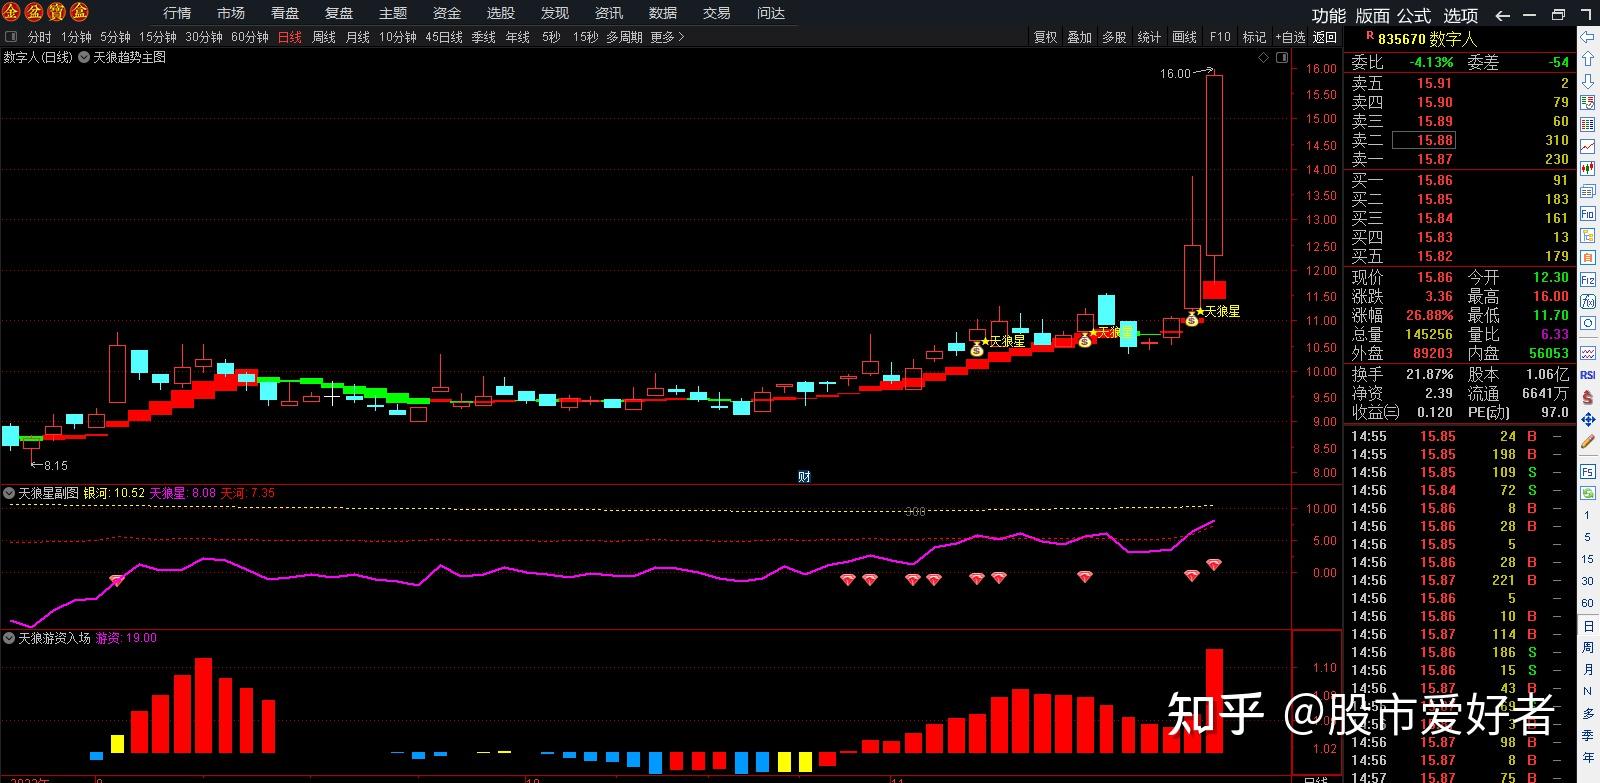Viewport: 1600px width, 783px height.
Task: Select the 周 weekly period in sidebar
Action: (1587, 648)
